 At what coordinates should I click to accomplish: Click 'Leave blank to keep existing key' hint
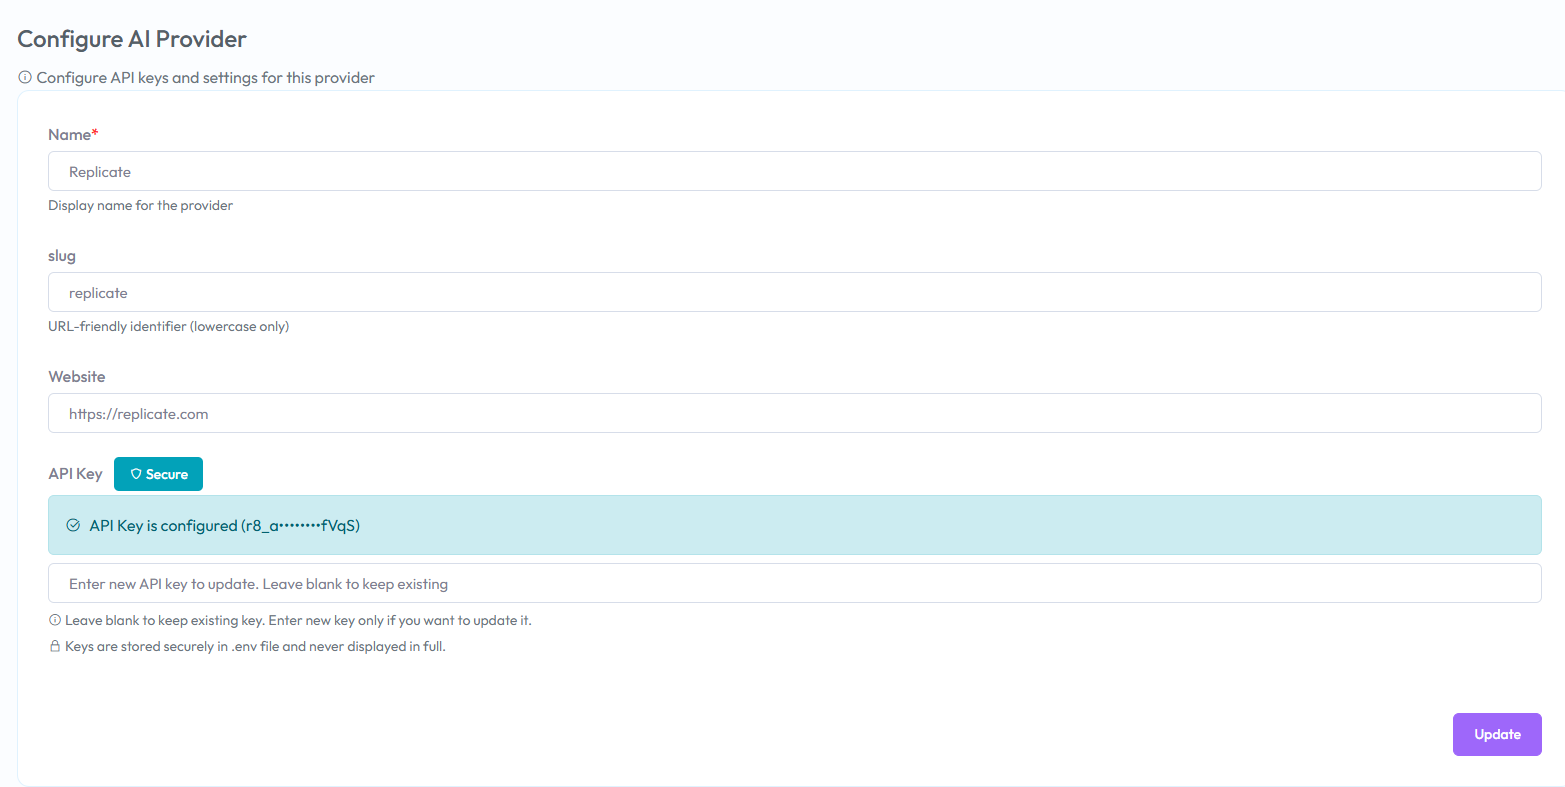point(298,620)
